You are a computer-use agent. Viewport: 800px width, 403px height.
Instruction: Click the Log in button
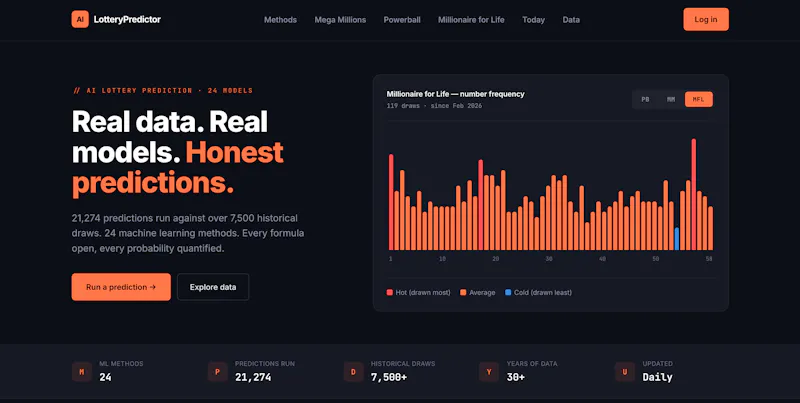(706, 19)
